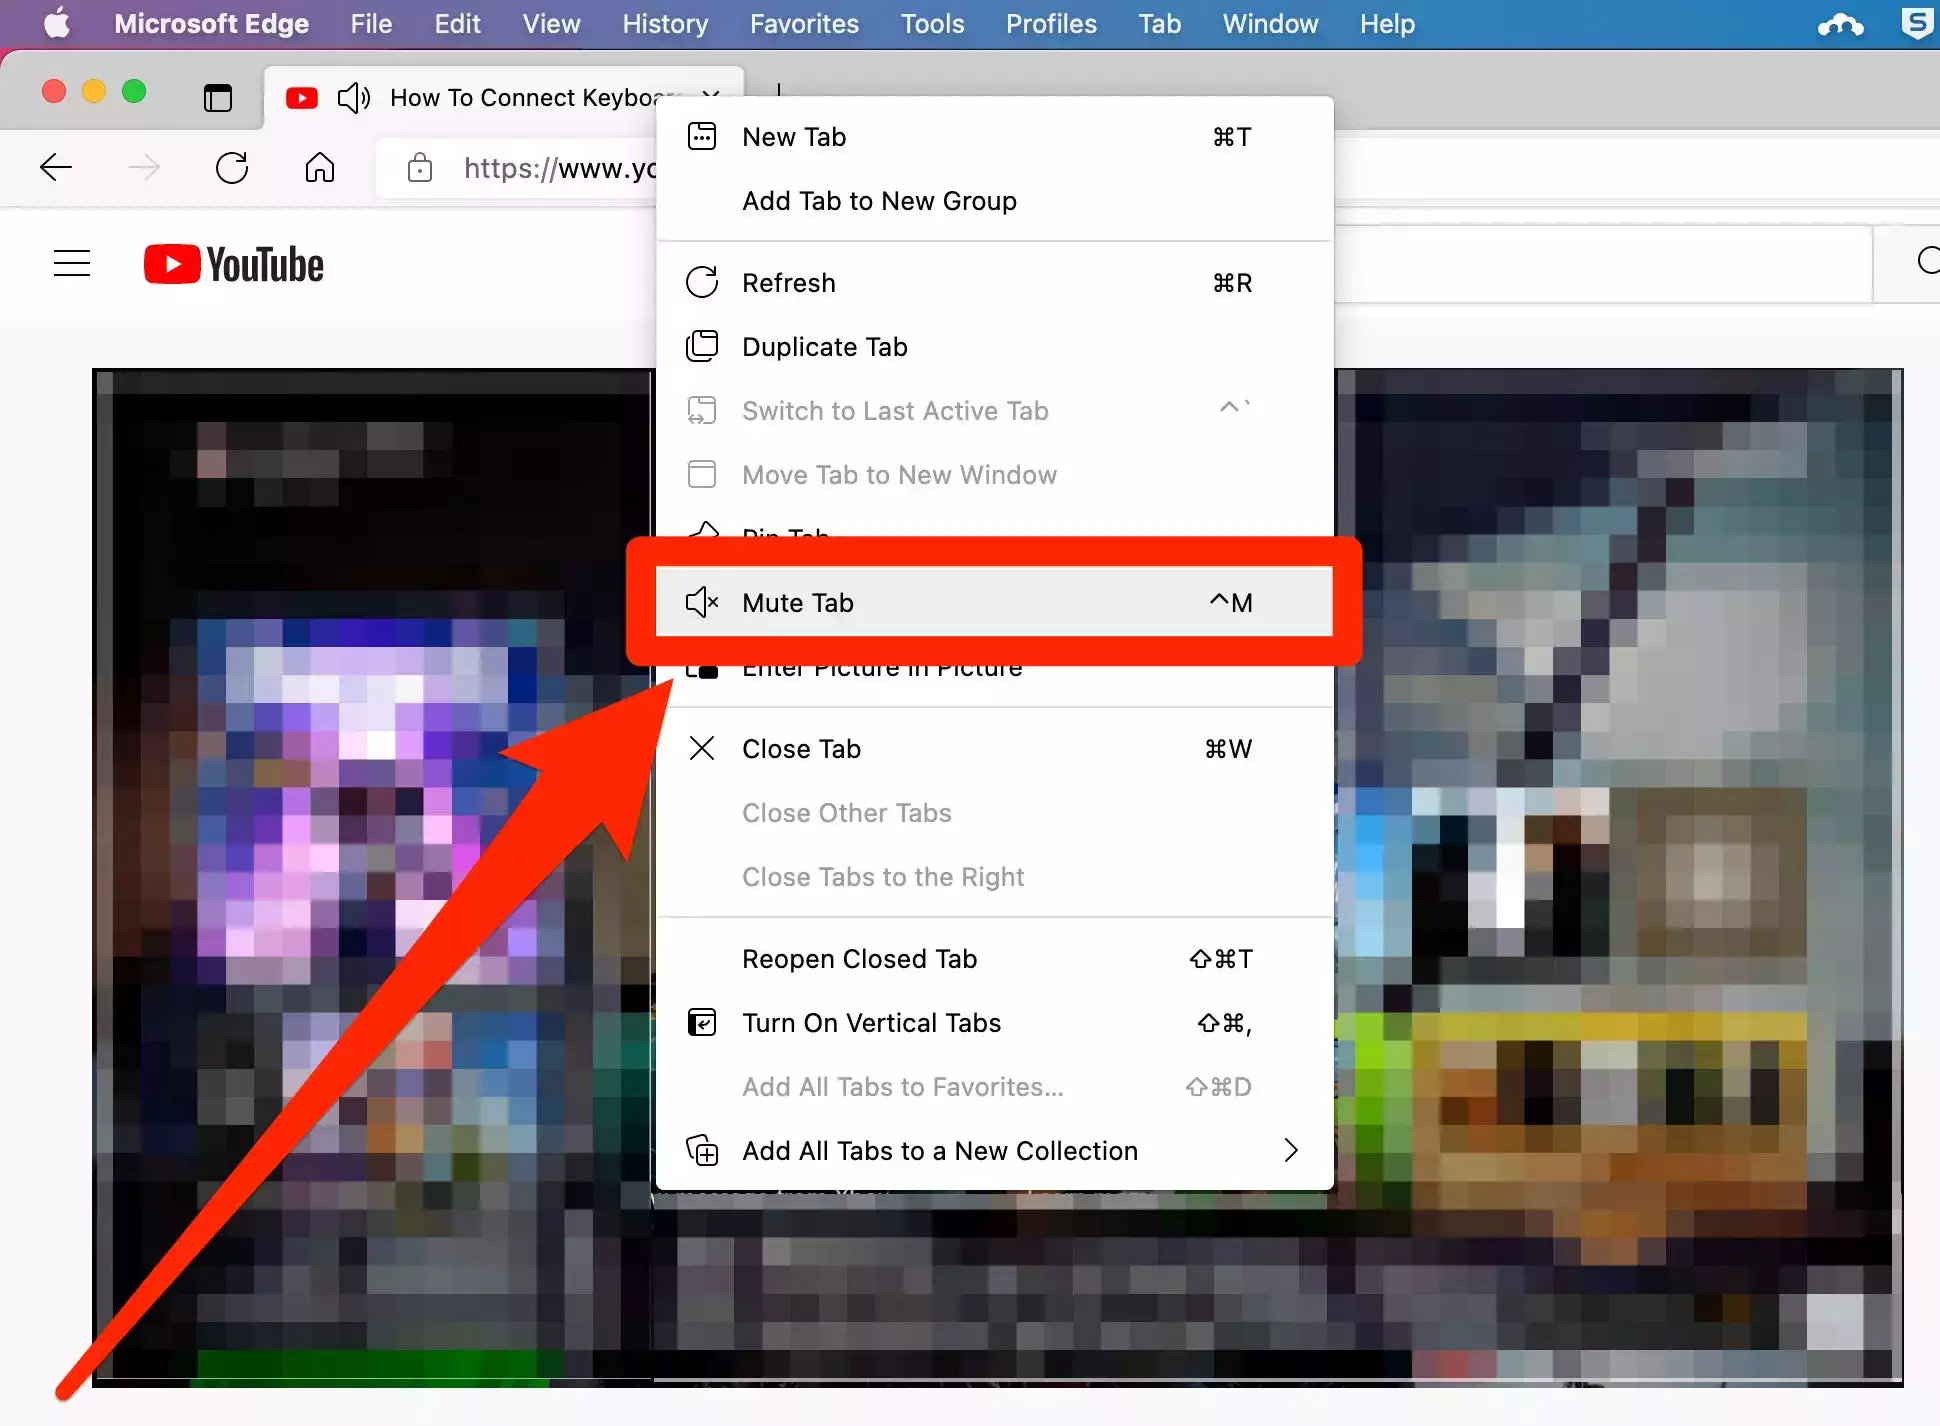The height and width of the screenshot is (1426, 1940).
Task: Select Mute Tab
Action: 994,602
